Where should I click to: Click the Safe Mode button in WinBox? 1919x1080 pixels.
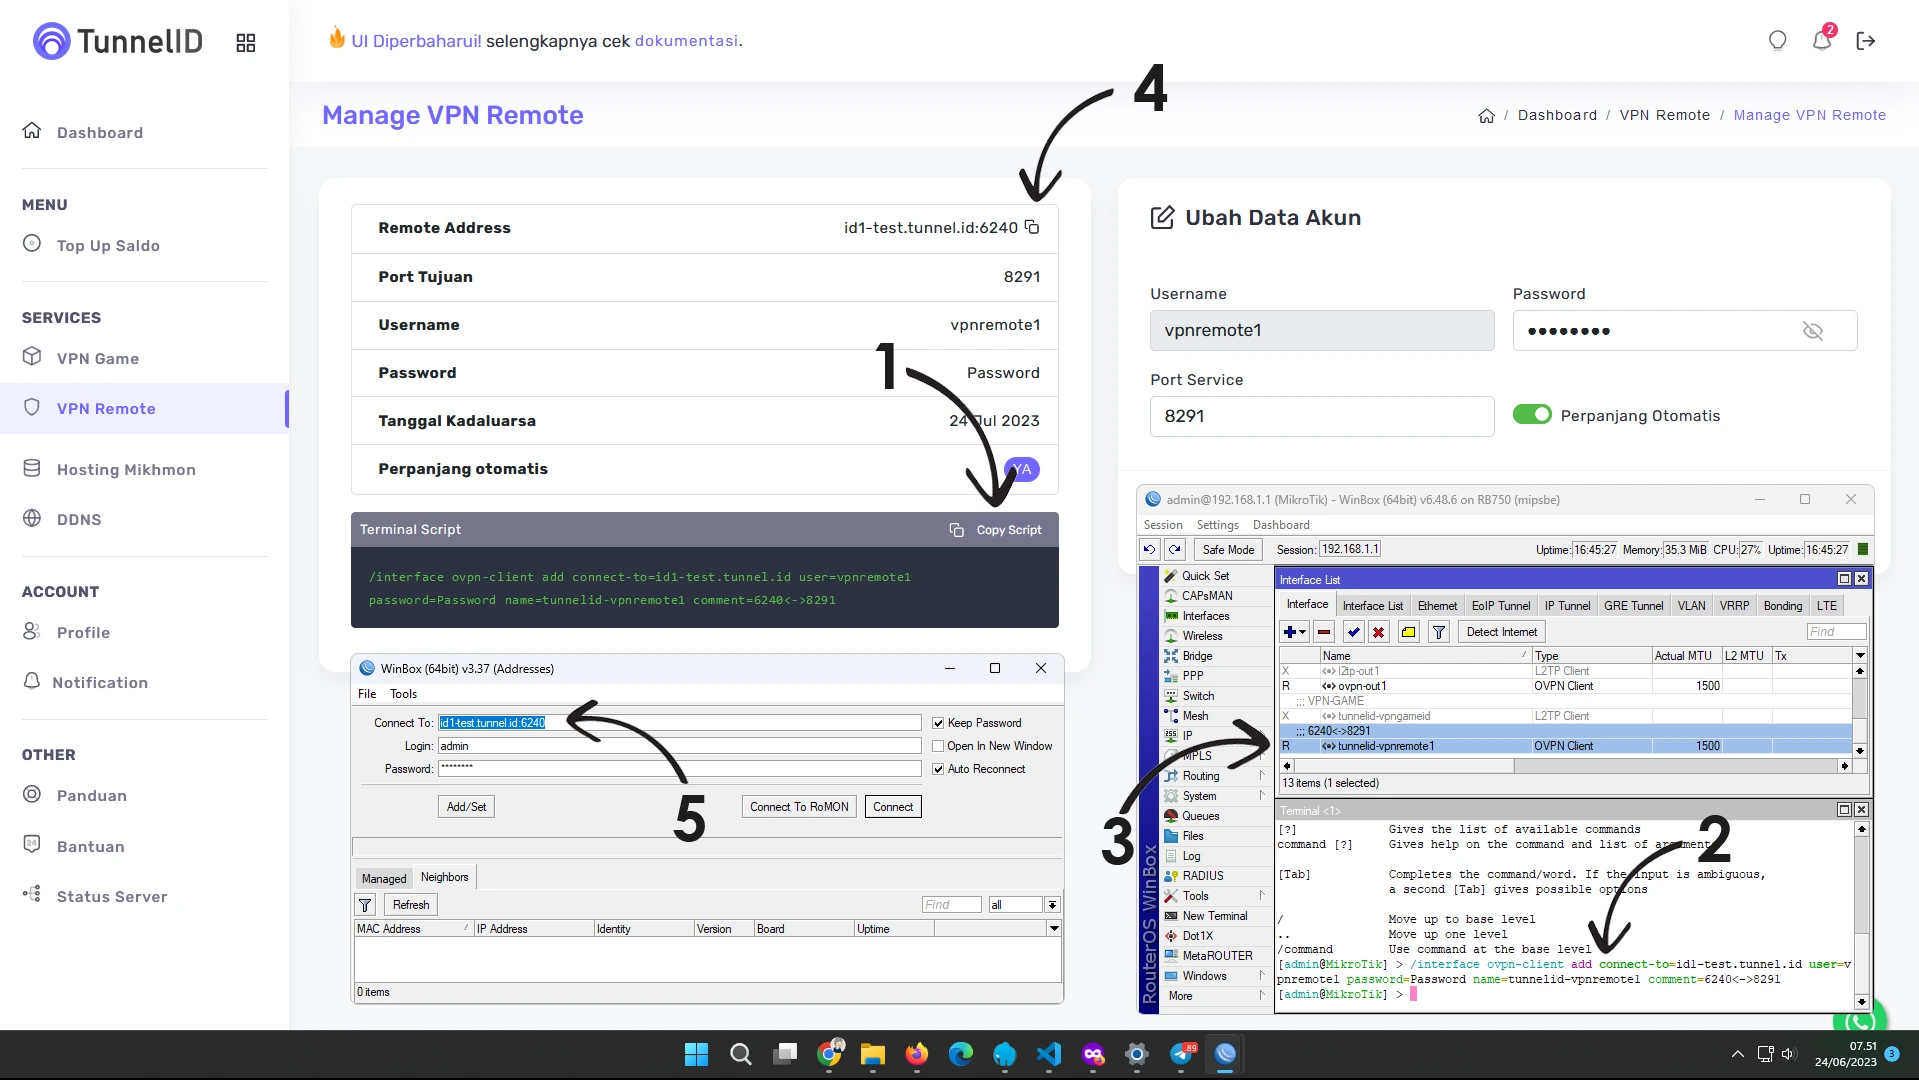point(1228,550)
